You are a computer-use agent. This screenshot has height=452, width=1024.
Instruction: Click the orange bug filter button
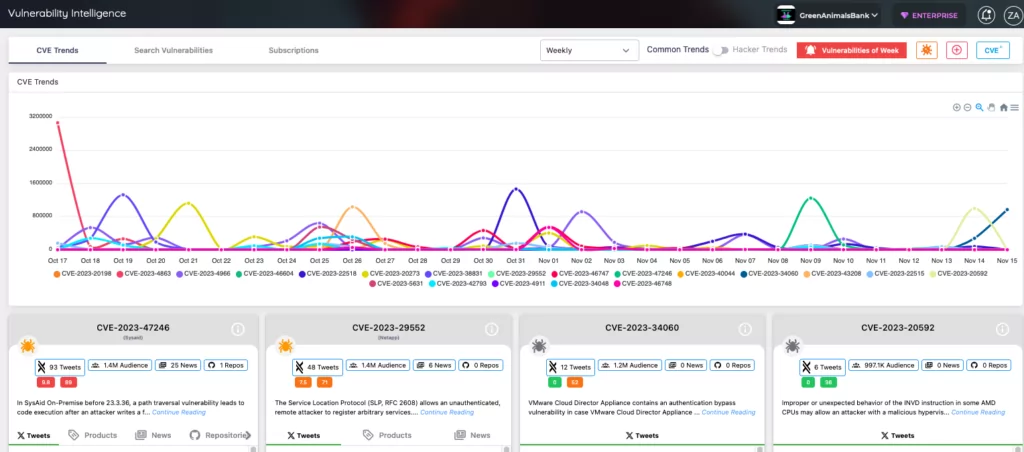click(x=927, y=50)
